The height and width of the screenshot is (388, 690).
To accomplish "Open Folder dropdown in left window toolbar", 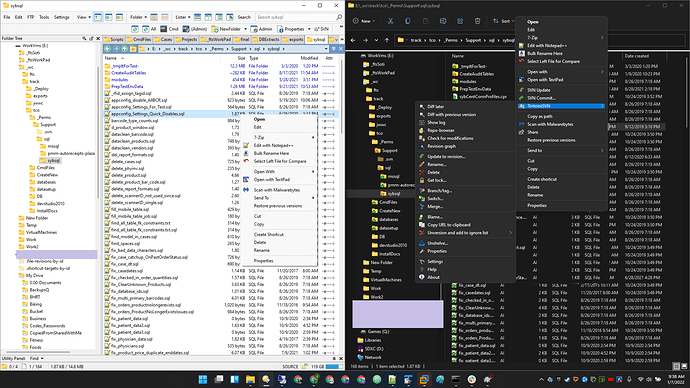I will [138, 17].
